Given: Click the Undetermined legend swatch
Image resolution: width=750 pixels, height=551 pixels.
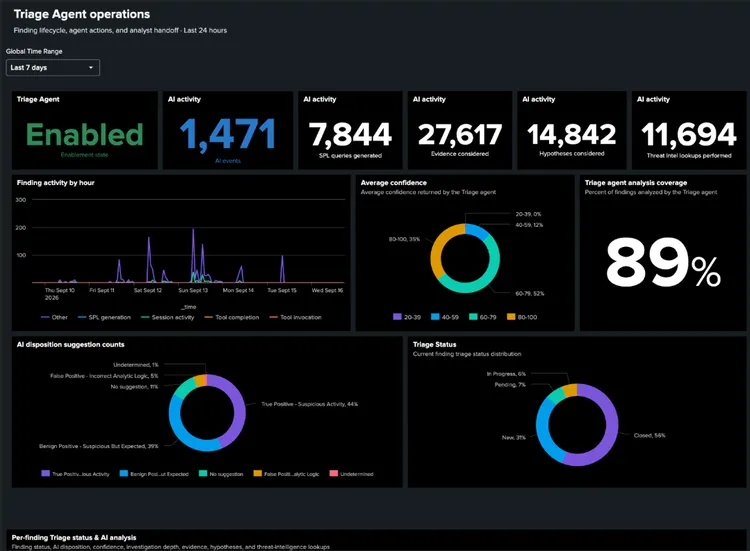Looking at the screenshot, I should [334, 474].
